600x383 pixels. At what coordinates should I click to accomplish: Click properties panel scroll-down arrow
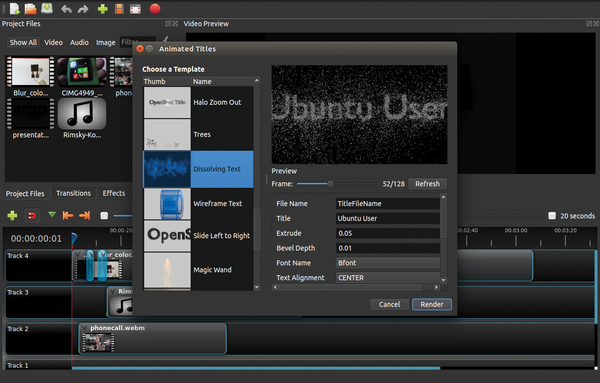443,280
